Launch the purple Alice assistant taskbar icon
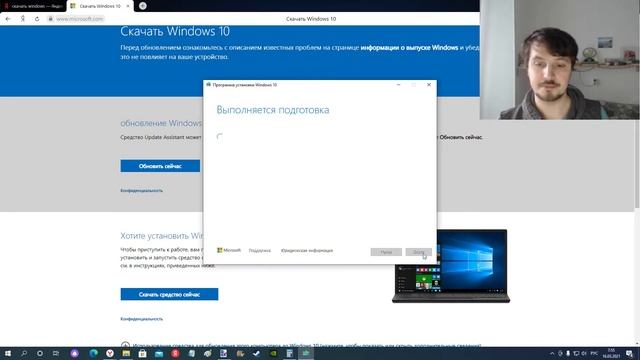Screen dimensions: 640x360 pyautogui.click(x=74, y=353)
